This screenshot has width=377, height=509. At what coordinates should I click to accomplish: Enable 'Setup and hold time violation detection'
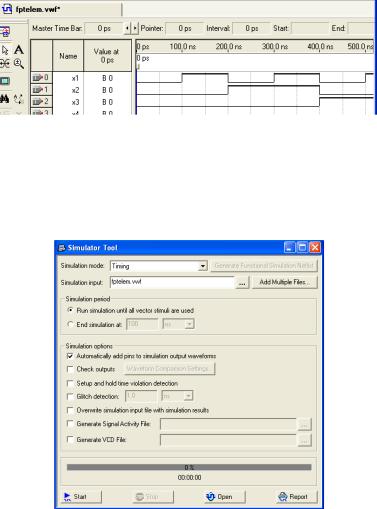[x=70, y=383]
